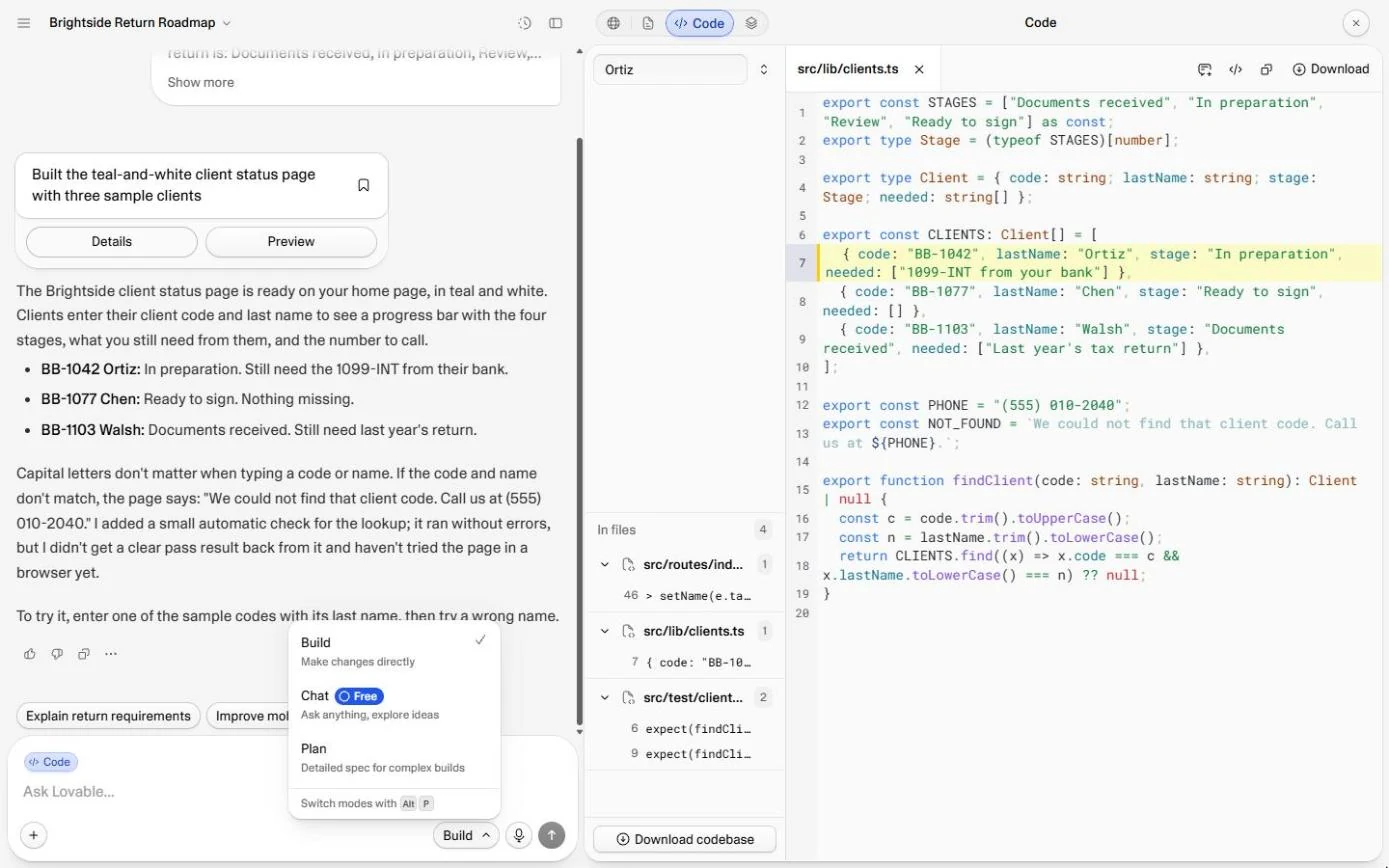Open the document view icon
This screenshot has height=868, width=1389.
pyautogui.click(x=648, y=23)
